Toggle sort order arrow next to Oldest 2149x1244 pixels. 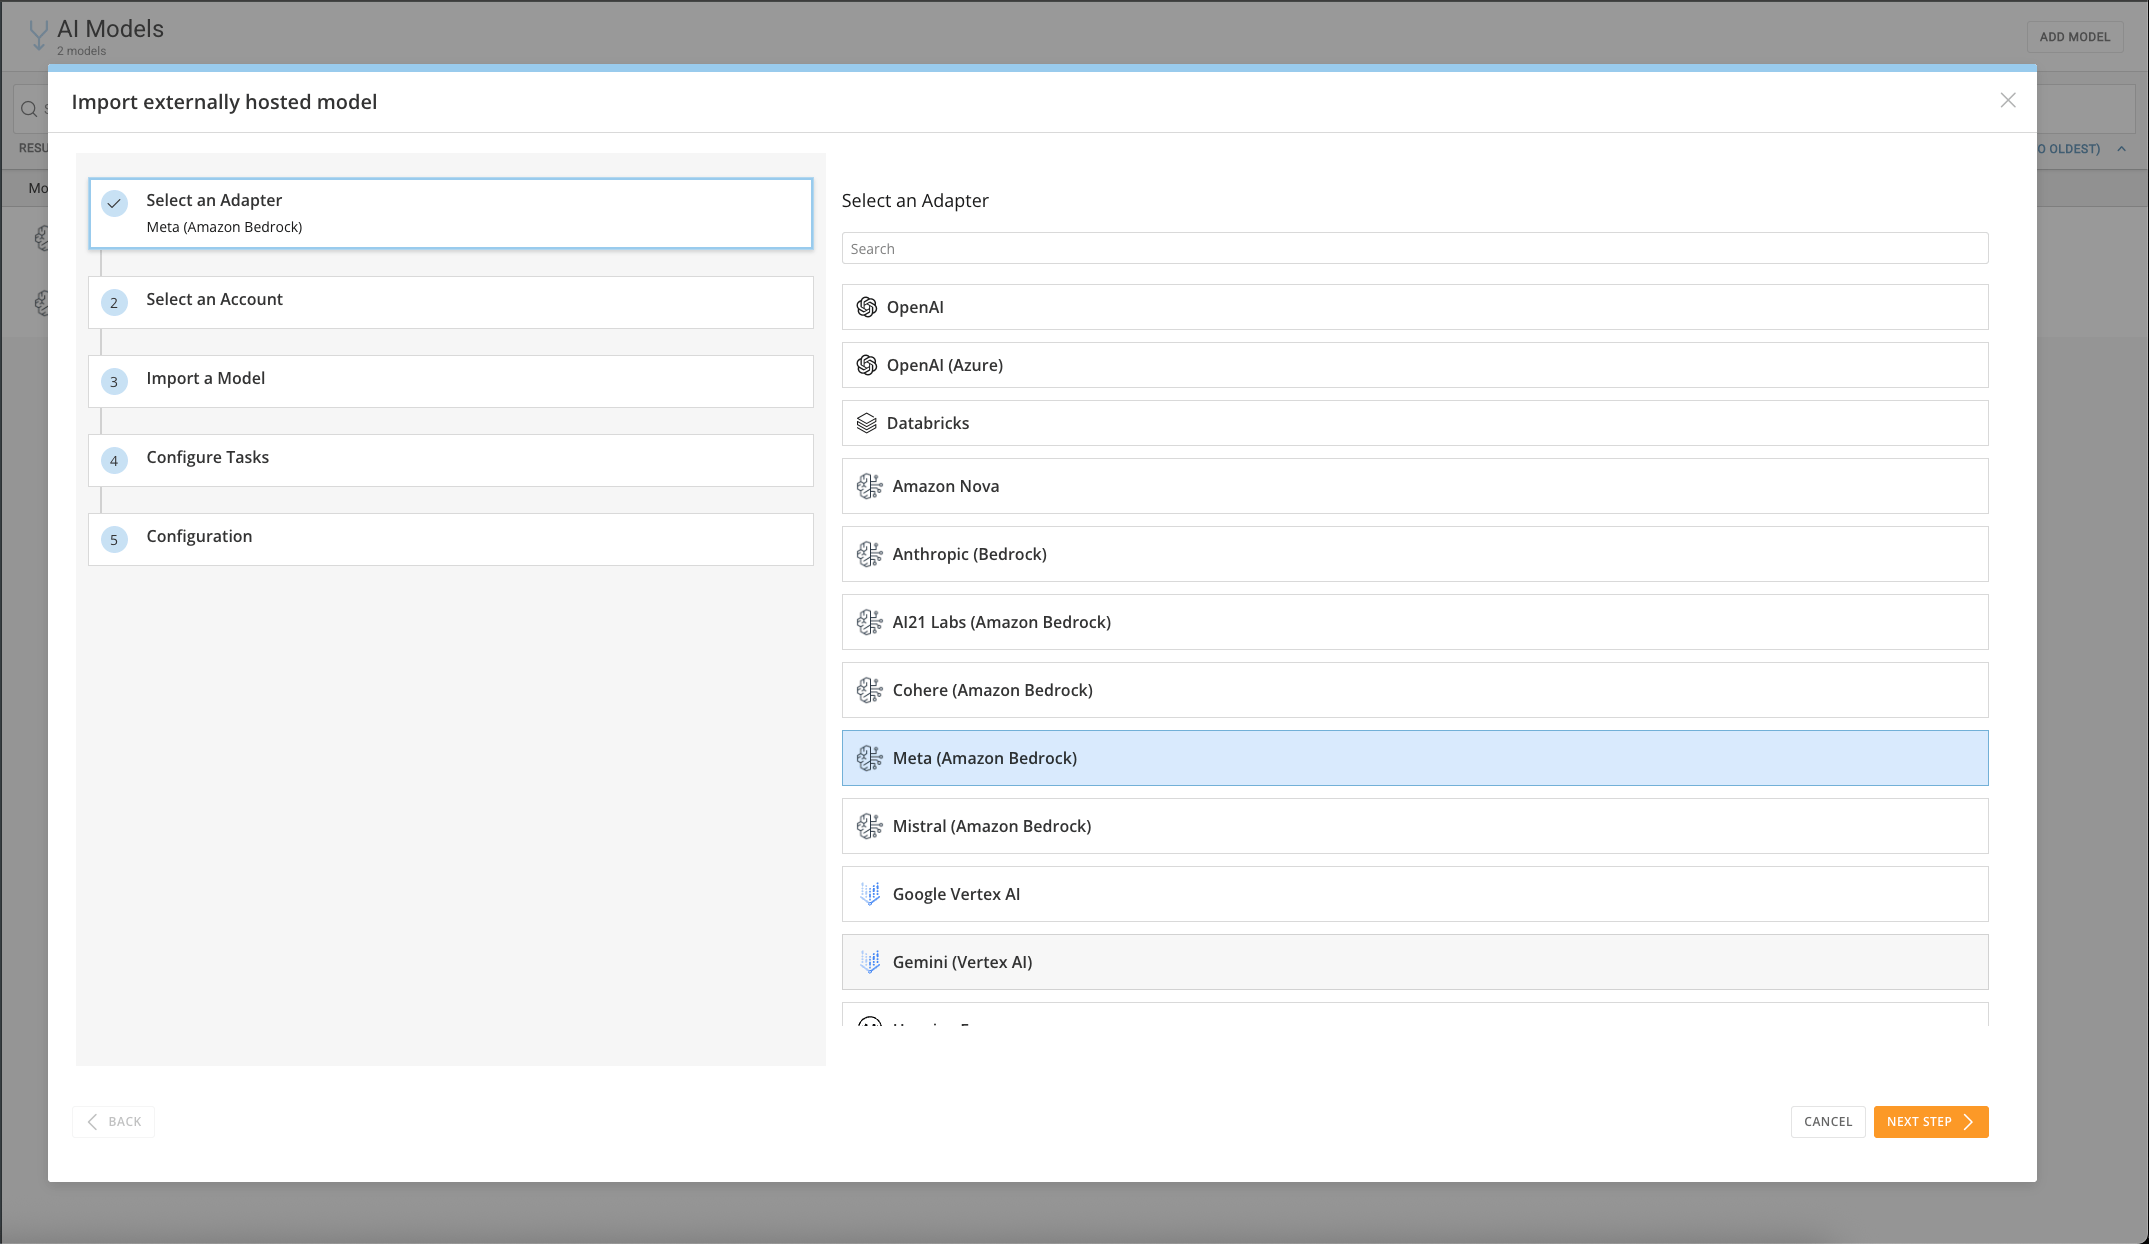[x=2121, y=149]
